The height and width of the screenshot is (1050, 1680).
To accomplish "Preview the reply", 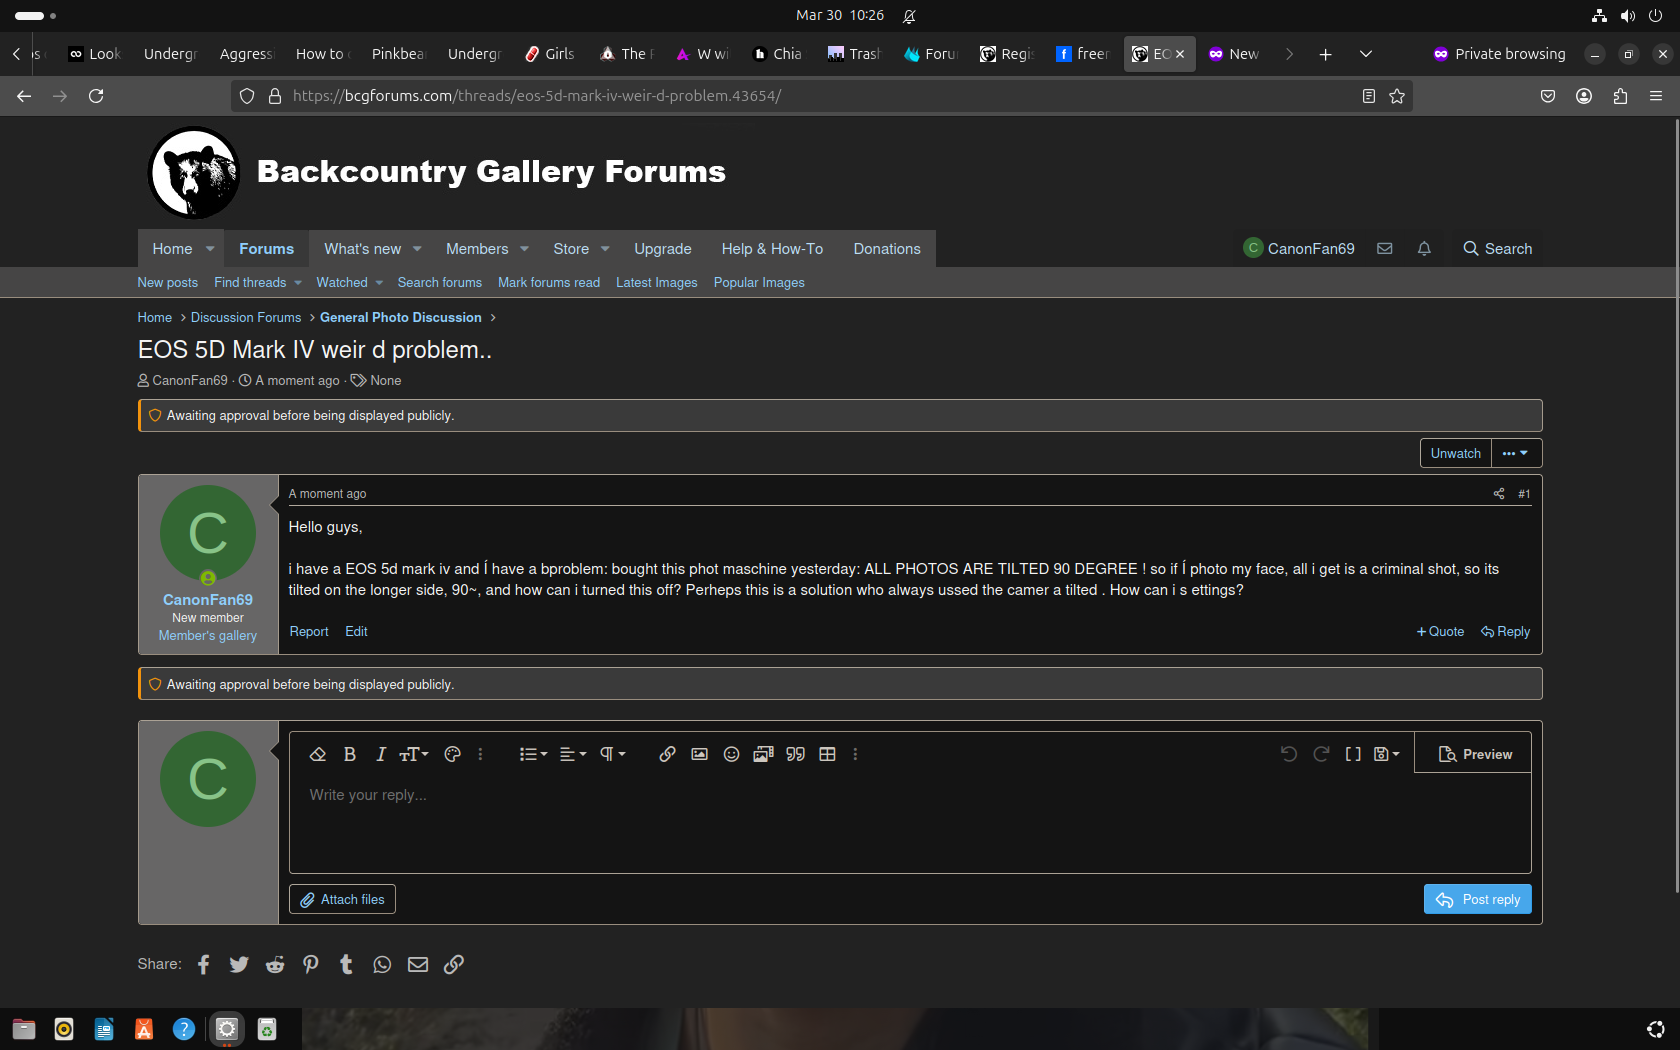I will [x=1474, y=754].
